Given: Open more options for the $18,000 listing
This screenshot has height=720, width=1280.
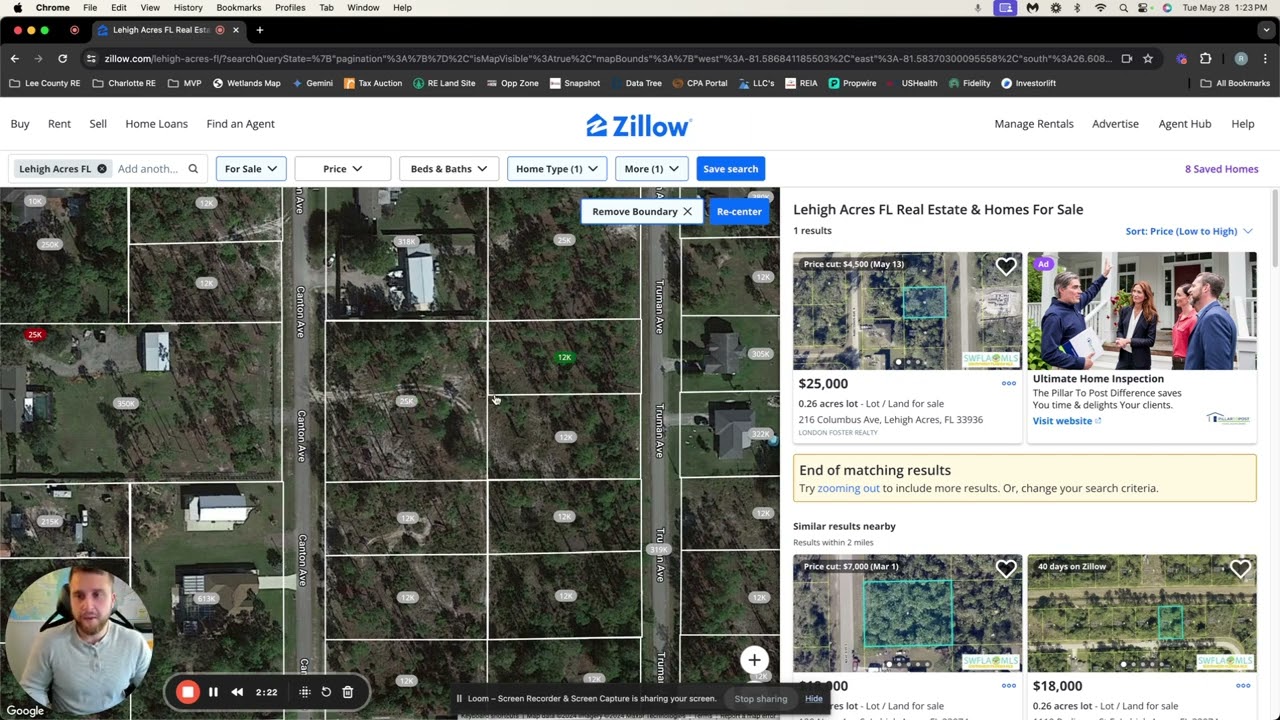Looking at the screenshot, I should [1243, 686].
